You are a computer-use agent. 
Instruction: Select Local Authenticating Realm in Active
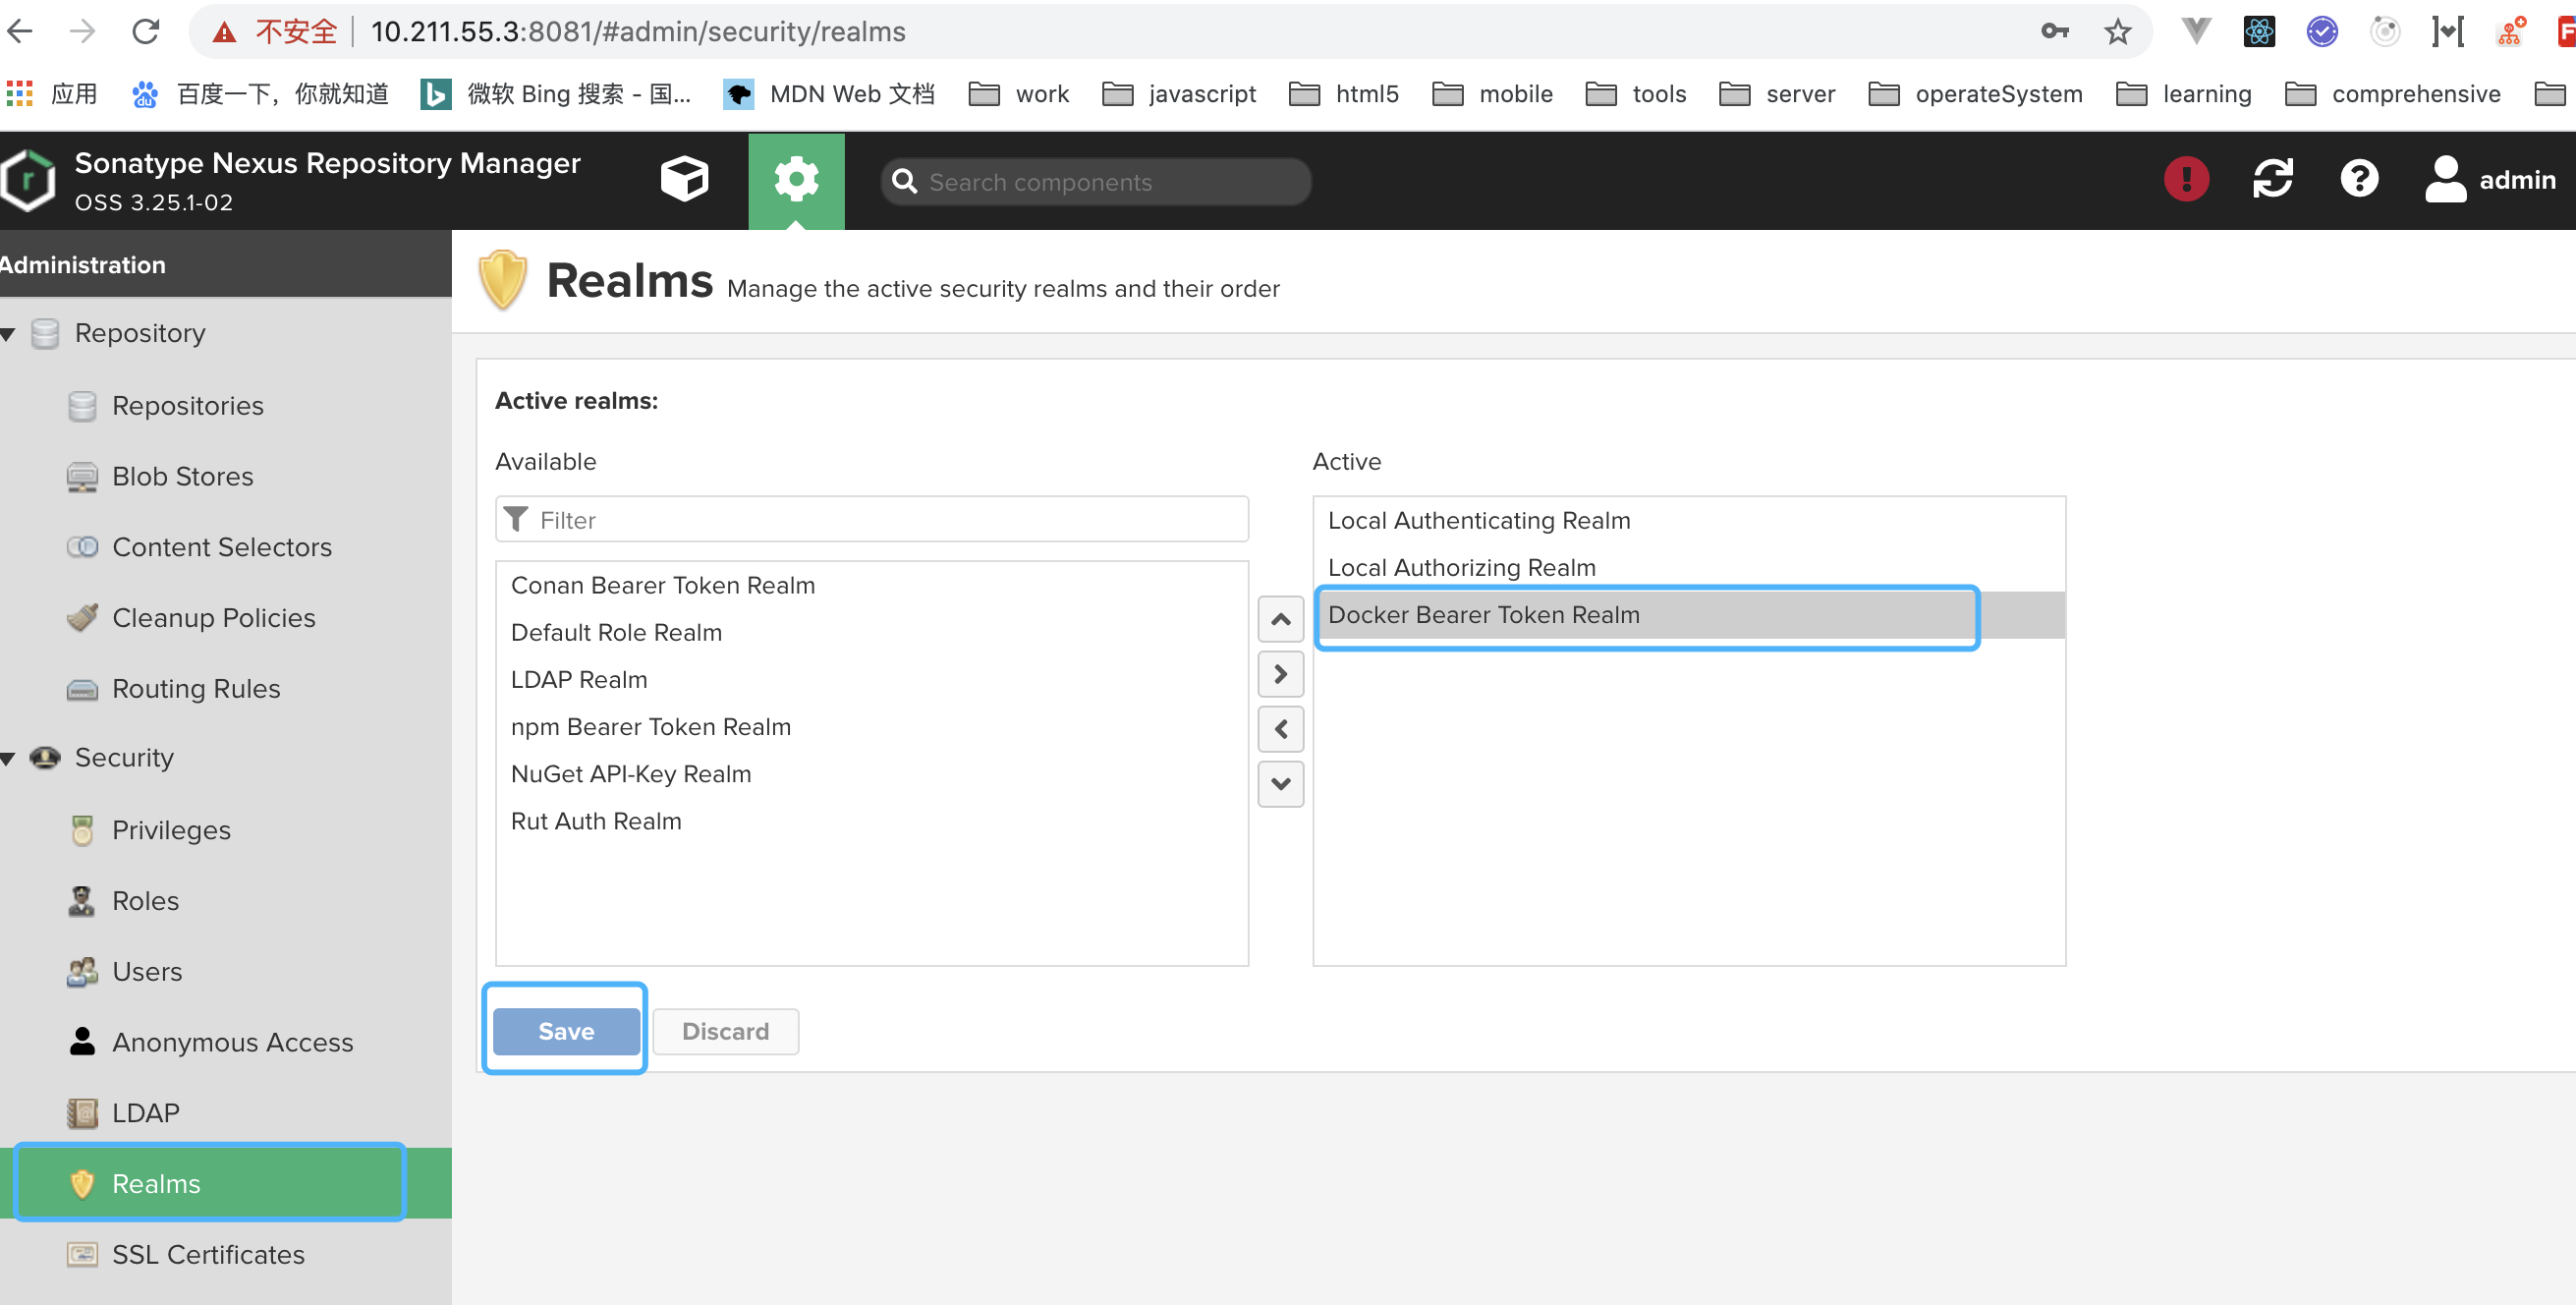[x=1689, y=521]
